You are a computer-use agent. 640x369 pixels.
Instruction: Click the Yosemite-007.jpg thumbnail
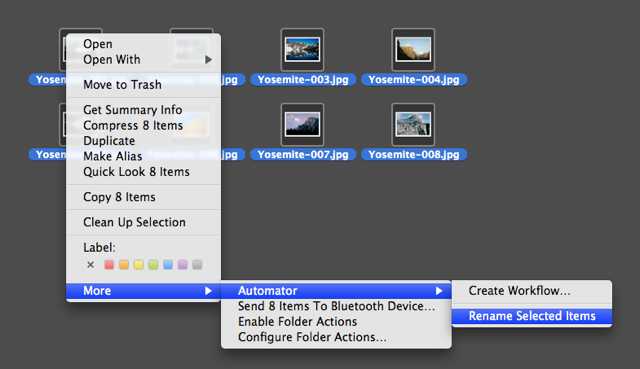tap(302, 124)
